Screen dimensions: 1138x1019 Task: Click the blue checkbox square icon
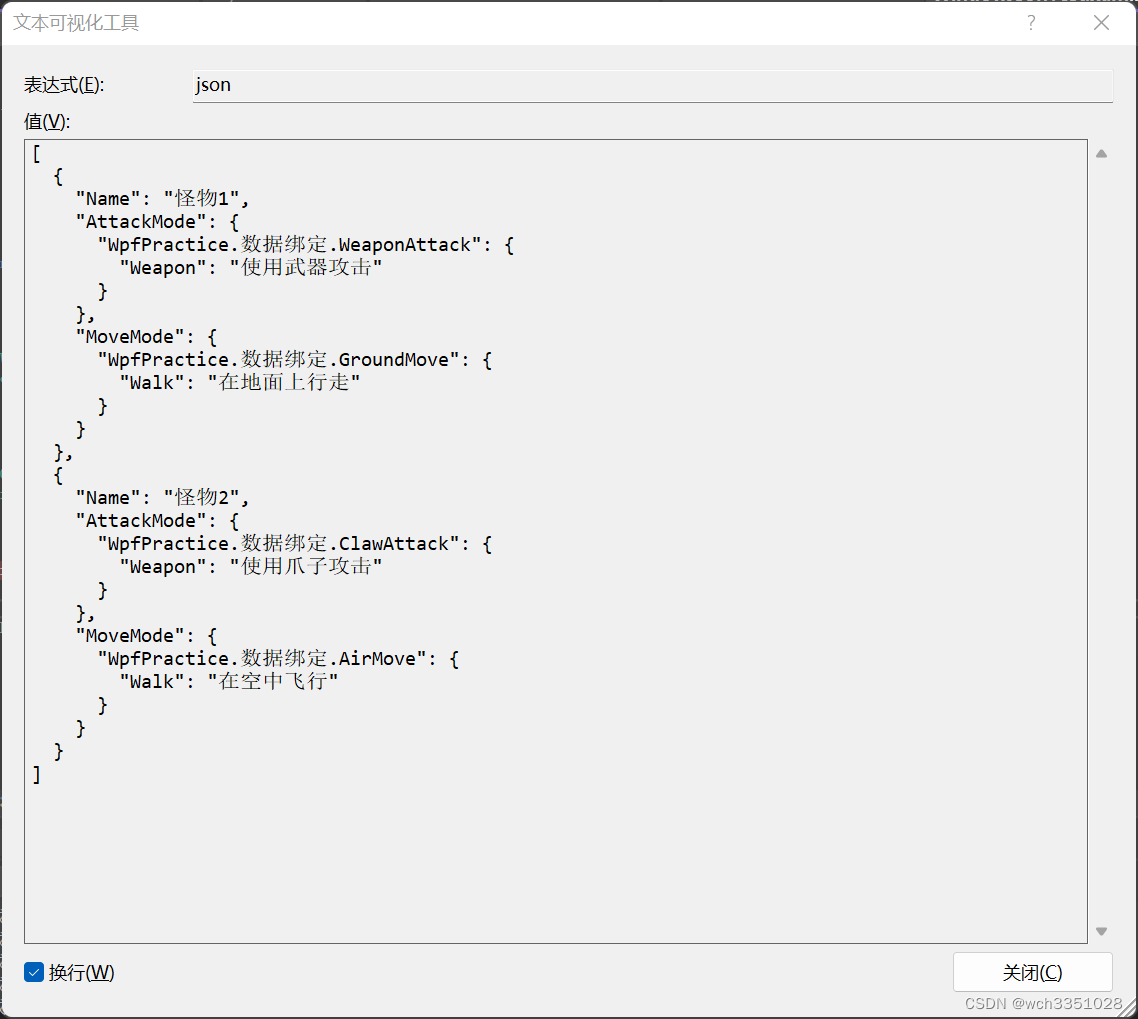(33, 972)
